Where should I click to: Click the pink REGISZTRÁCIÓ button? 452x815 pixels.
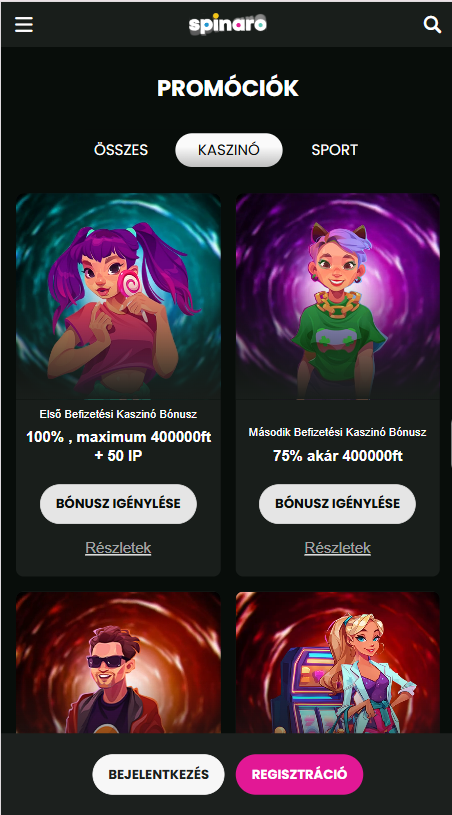click(299, 774)
